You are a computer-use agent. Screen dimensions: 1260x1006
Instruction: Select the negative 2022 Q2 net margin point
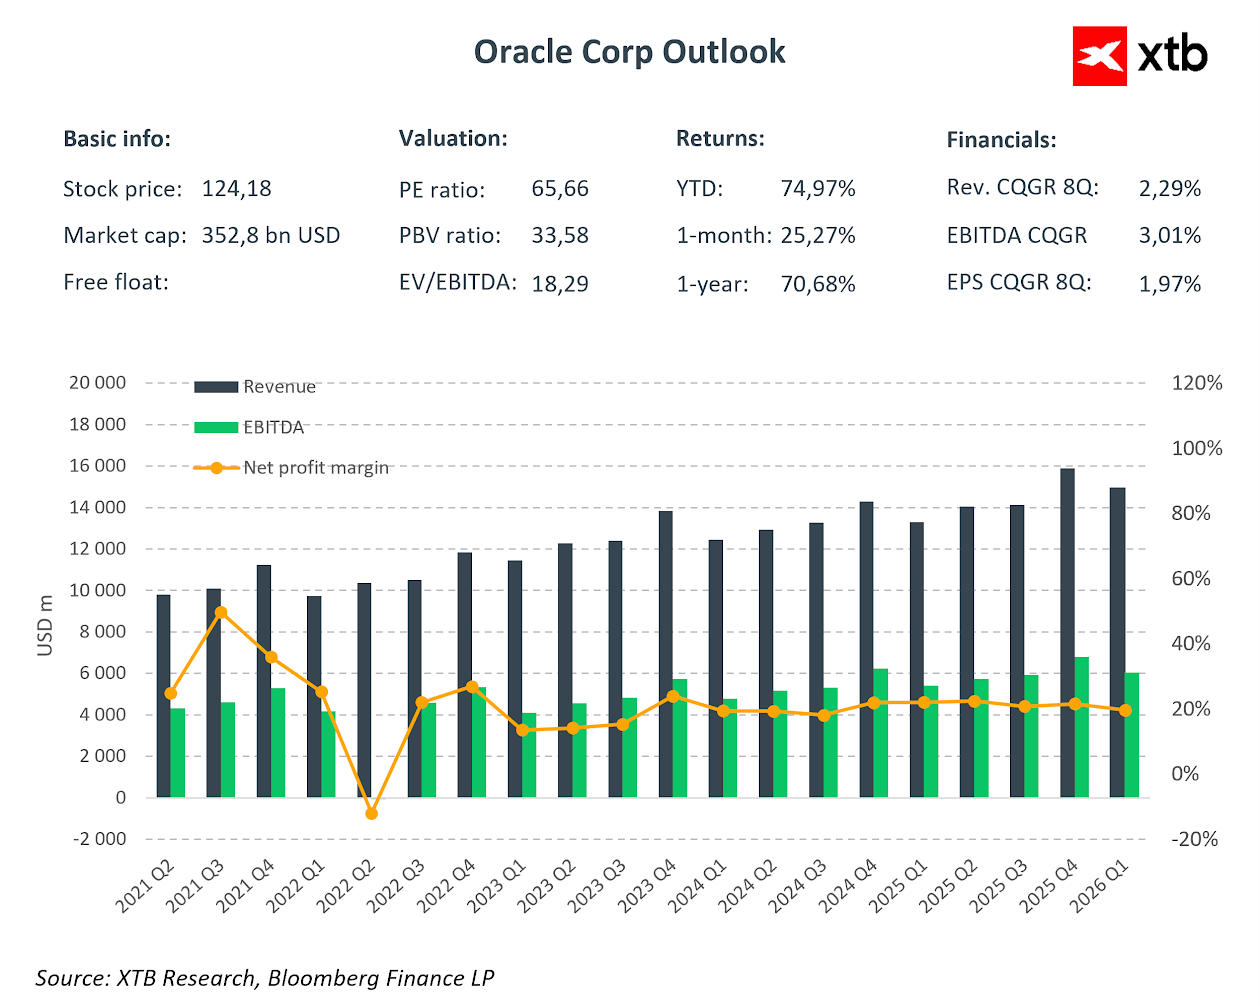(x=372, y=814)
